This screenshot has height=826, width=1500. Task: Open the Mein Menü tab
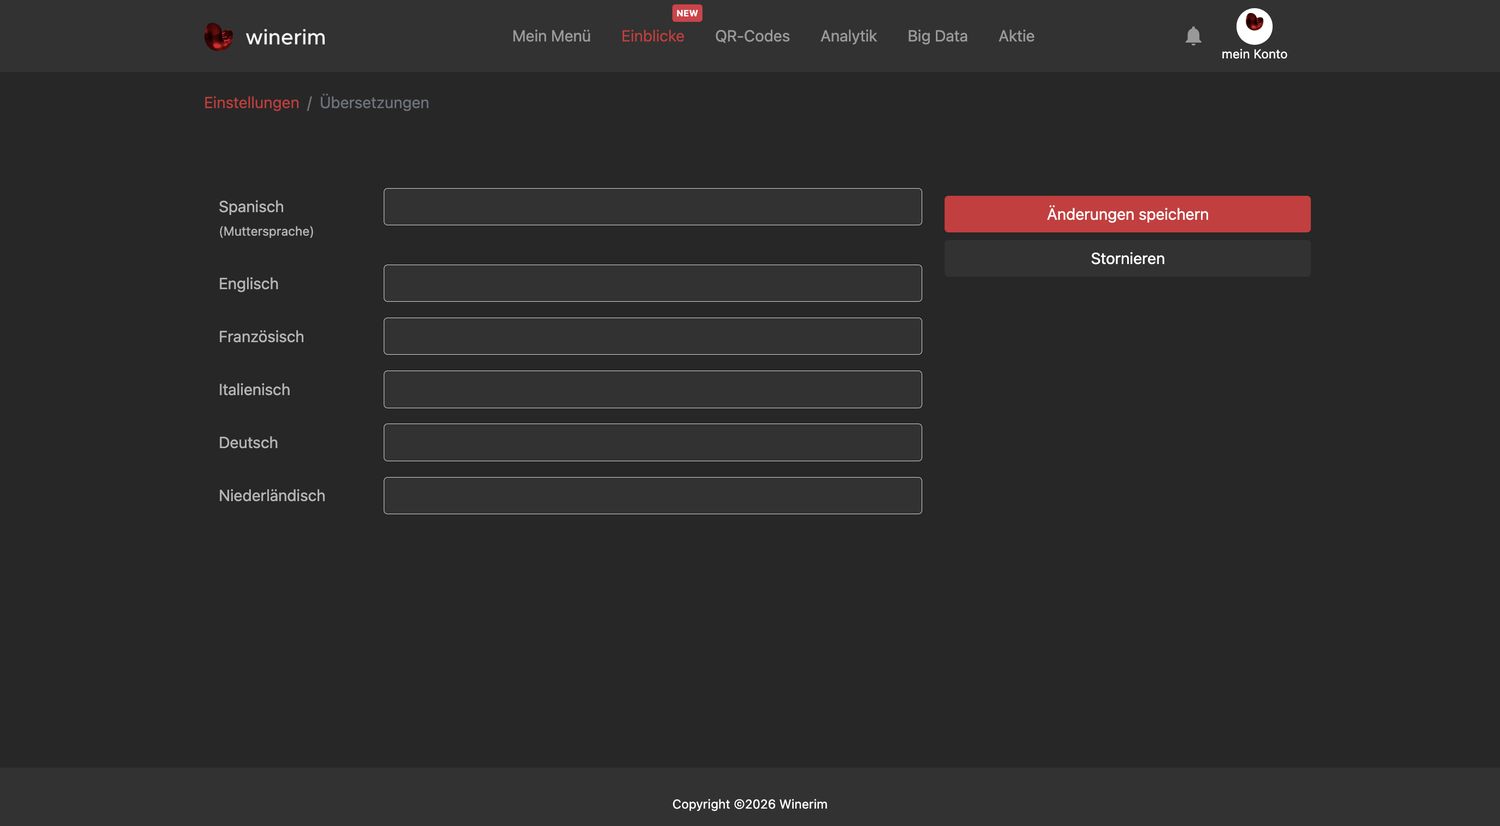551,36
